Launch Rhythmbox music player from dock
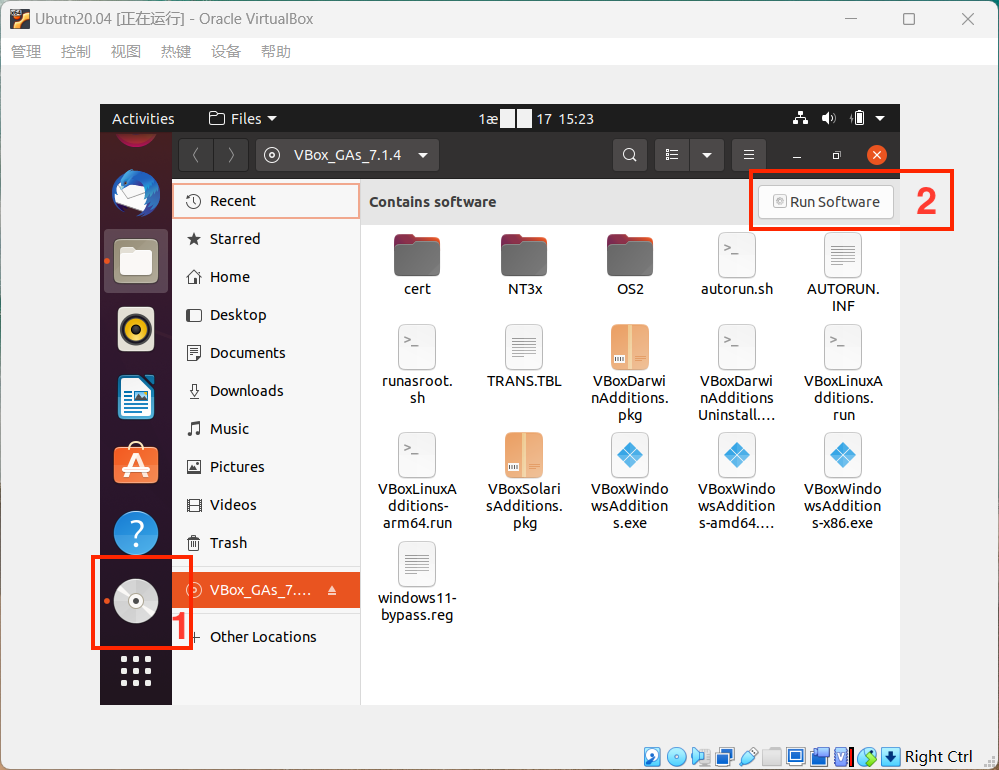999x770 pixels. [x=136, y=329]
